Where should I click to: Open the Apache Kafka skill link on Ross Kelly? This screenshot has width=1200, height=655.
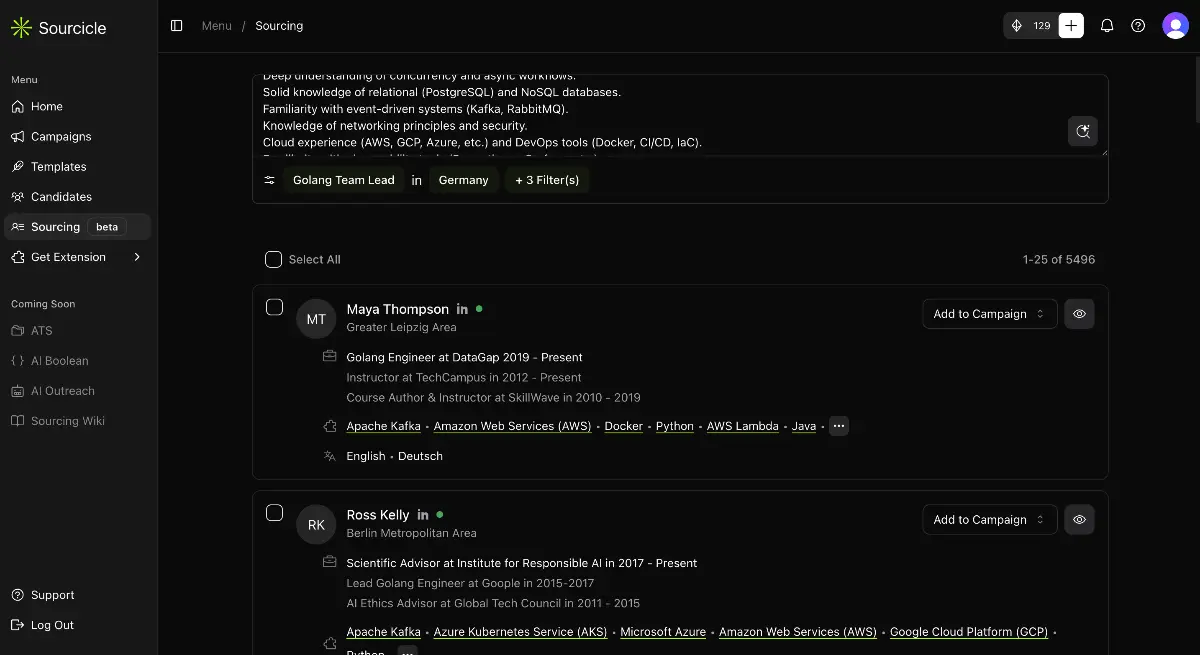pos(383,632)
